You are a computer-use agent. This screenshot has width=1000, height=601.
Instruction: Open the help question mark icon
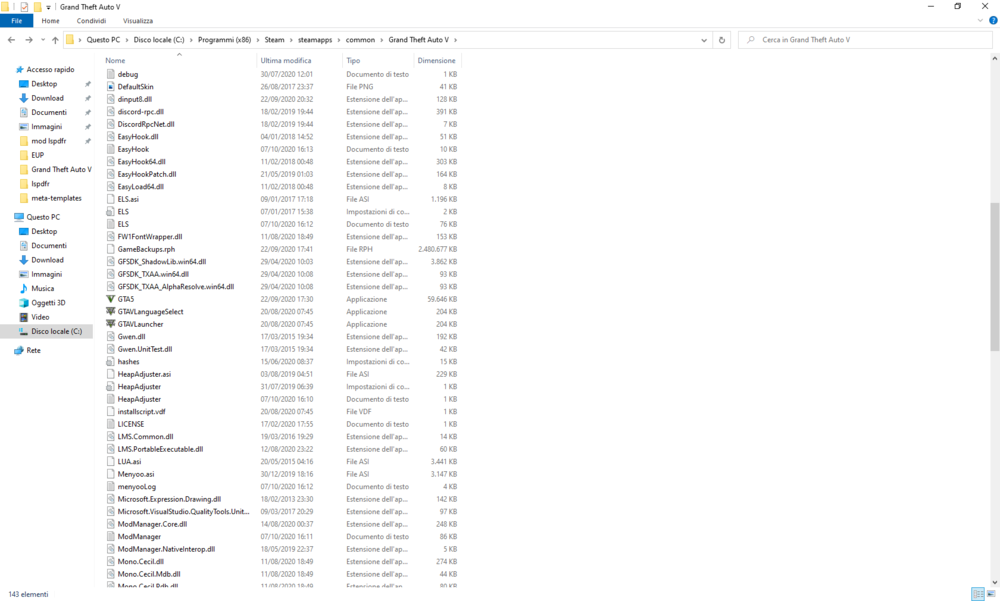[992, 21]
